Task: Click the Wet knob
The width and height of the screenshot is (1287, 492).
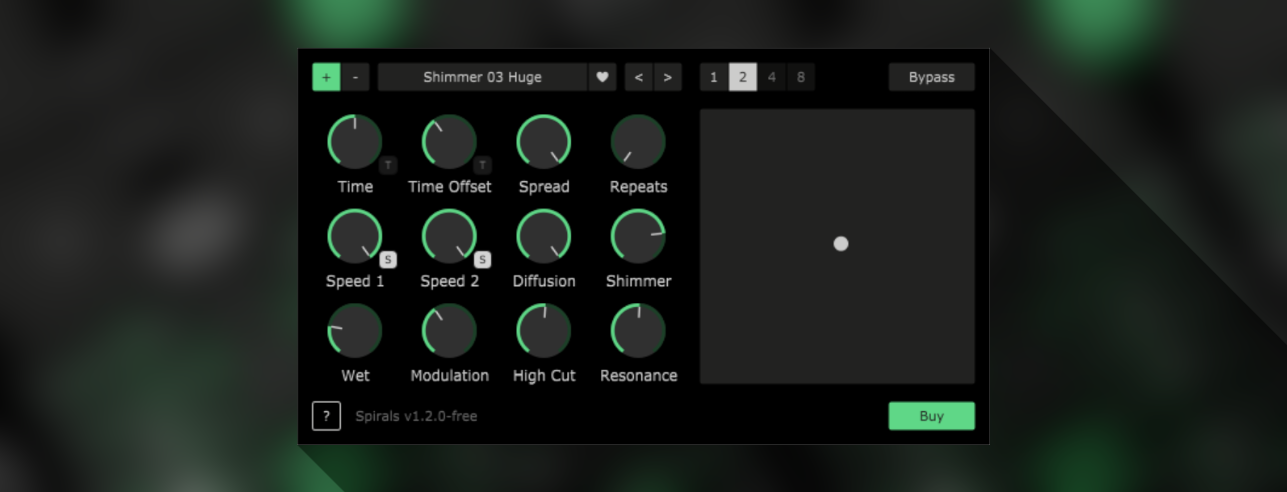Action: [x=355, y=331]
